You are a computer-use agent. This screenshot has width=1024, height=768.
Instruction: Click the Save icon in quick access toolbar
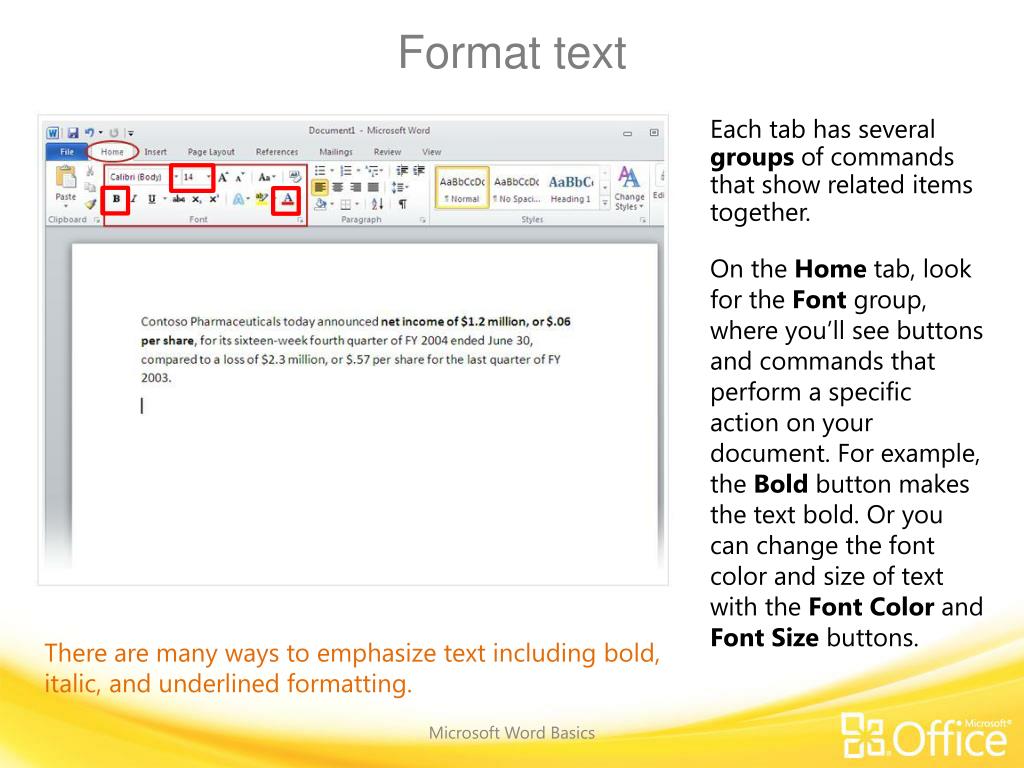click(73, 133)
